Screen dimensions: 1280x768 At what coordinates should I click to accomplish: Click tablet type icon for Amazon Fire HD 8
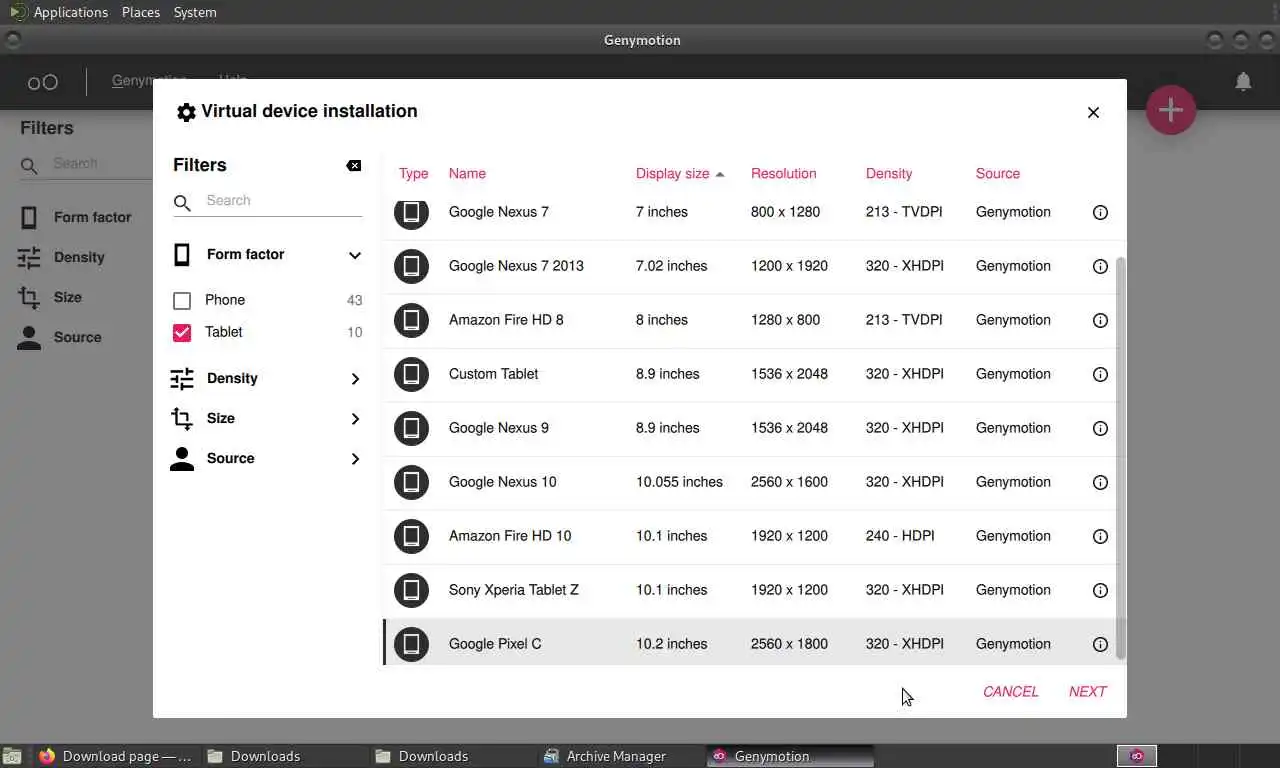click(x=411, y=320)
